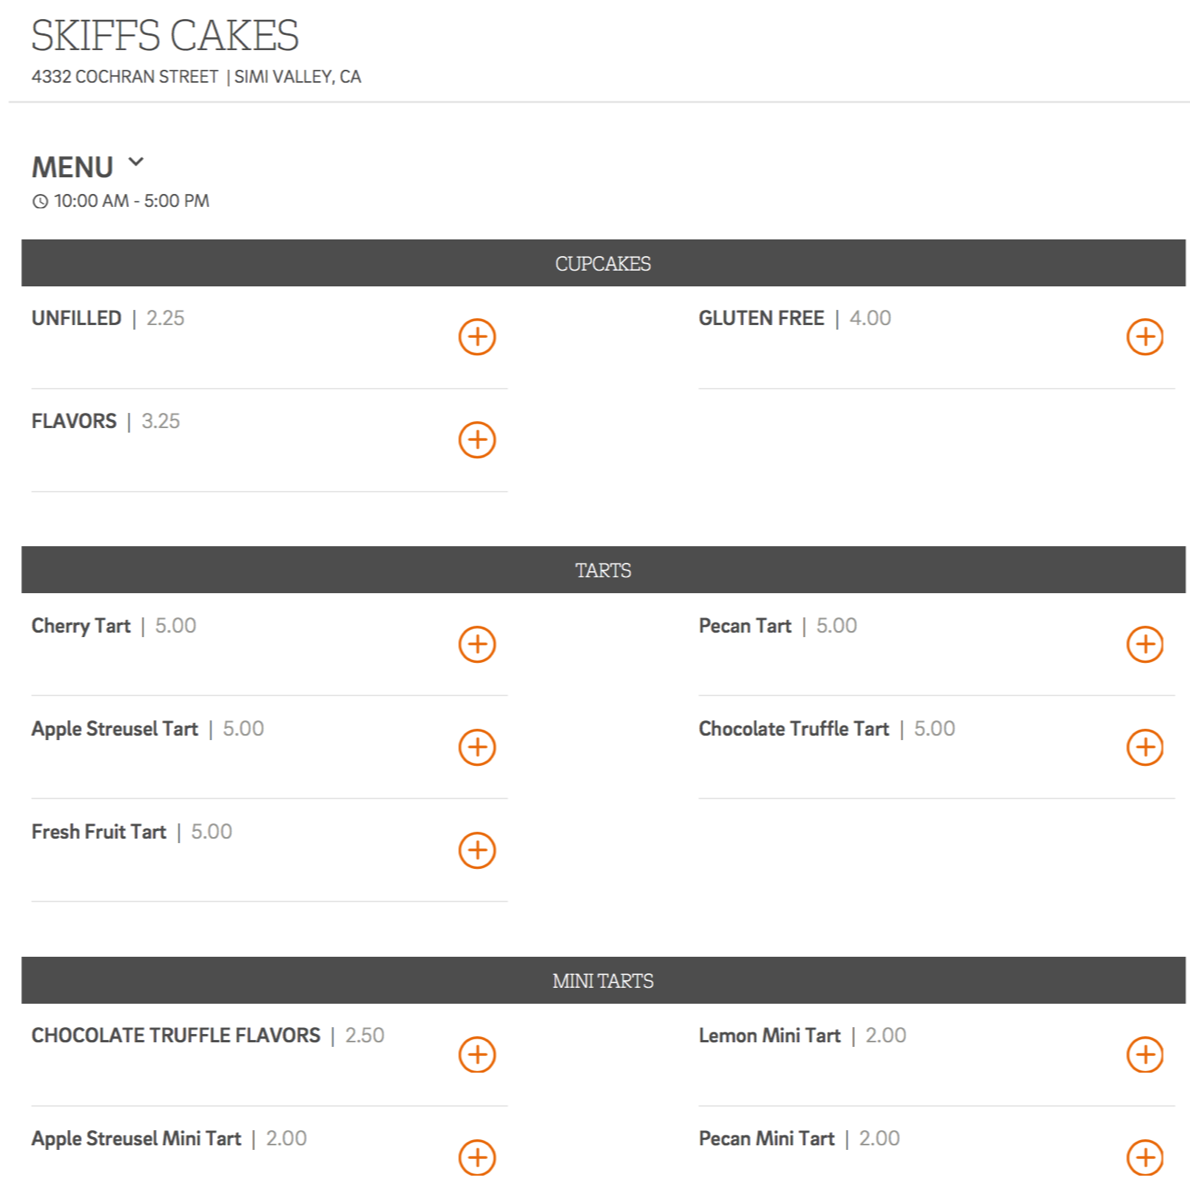Click plus icon for Apple Streusel Mini Tart
Screen dimensions: 1190x1200
click(477, 1157)
